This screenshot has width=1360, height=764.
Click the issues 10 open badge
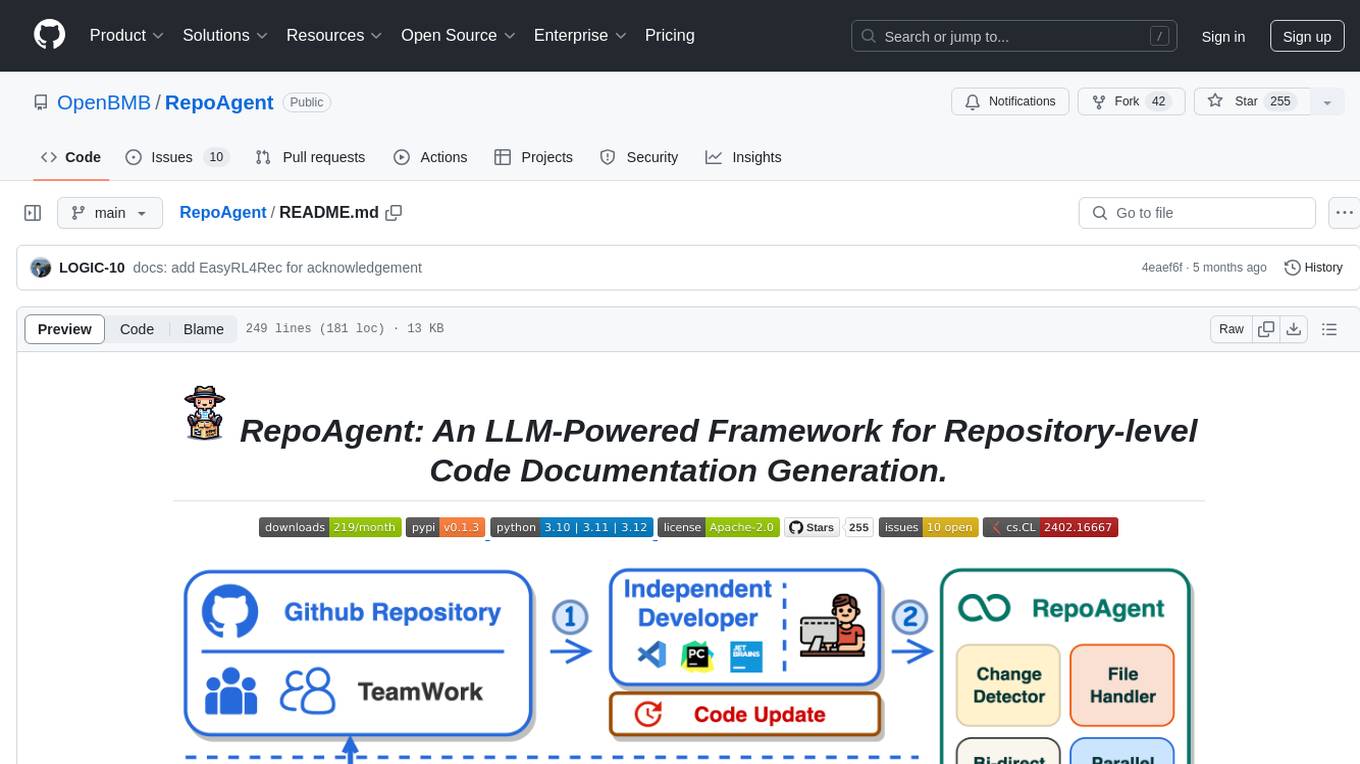[928, 527]
